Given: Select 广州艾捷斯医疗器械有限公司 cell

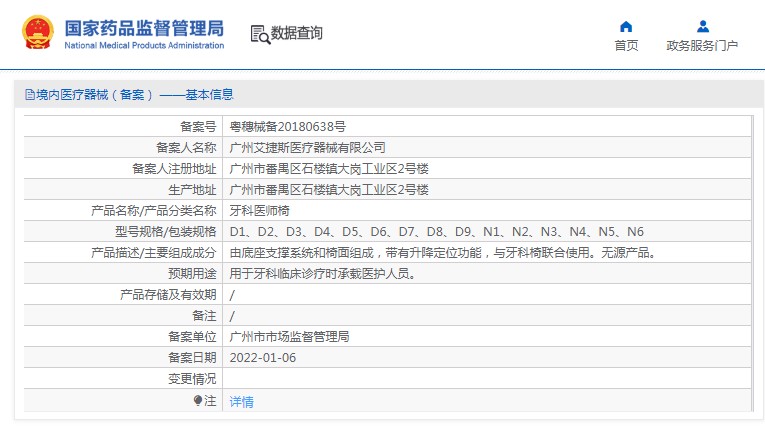Looking at the screenshot, I should tap(307, 148).
